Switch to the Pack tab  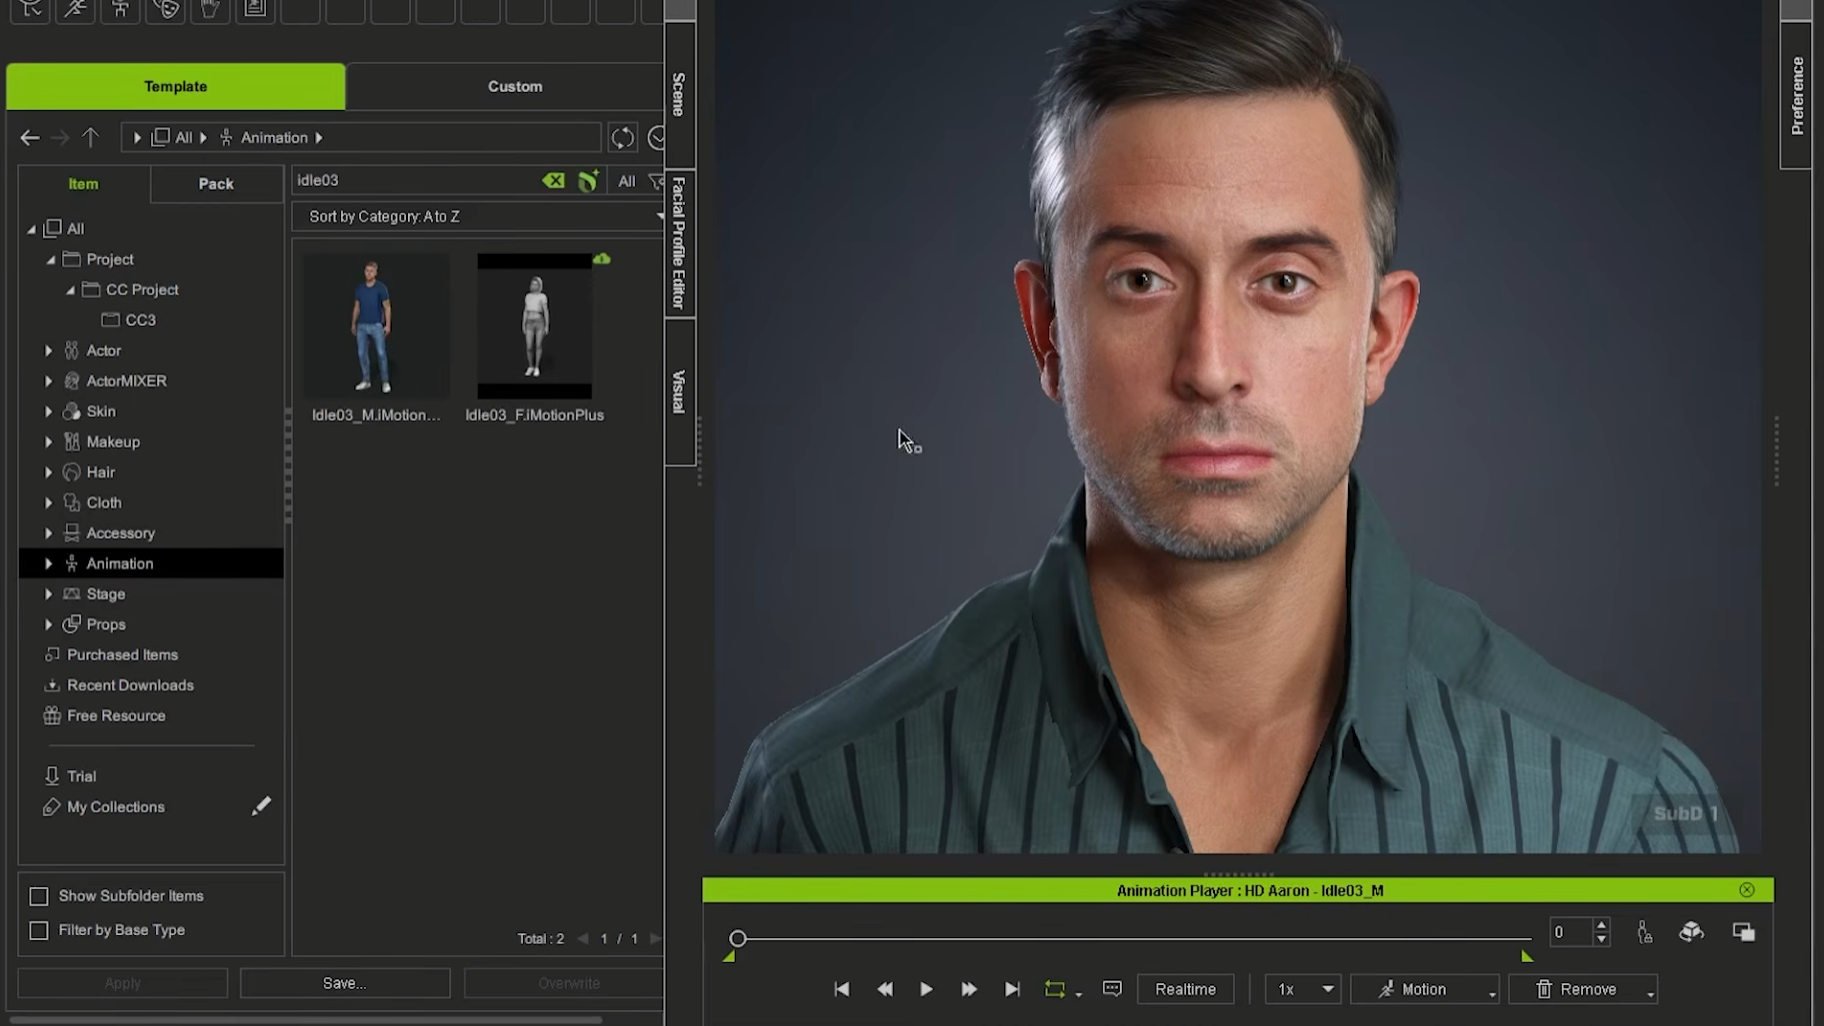[x=216, y=184]
